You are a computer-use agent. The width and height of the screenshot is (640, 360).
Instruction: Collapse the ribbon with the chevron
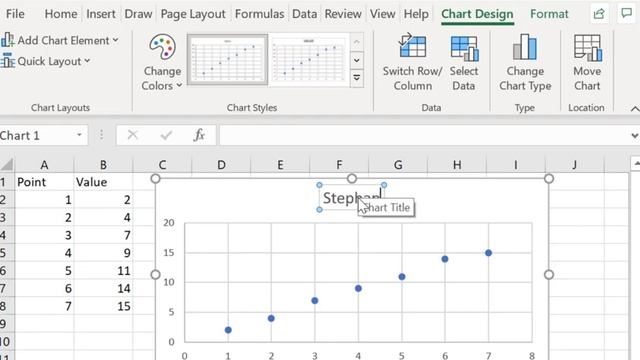(634, 109)
